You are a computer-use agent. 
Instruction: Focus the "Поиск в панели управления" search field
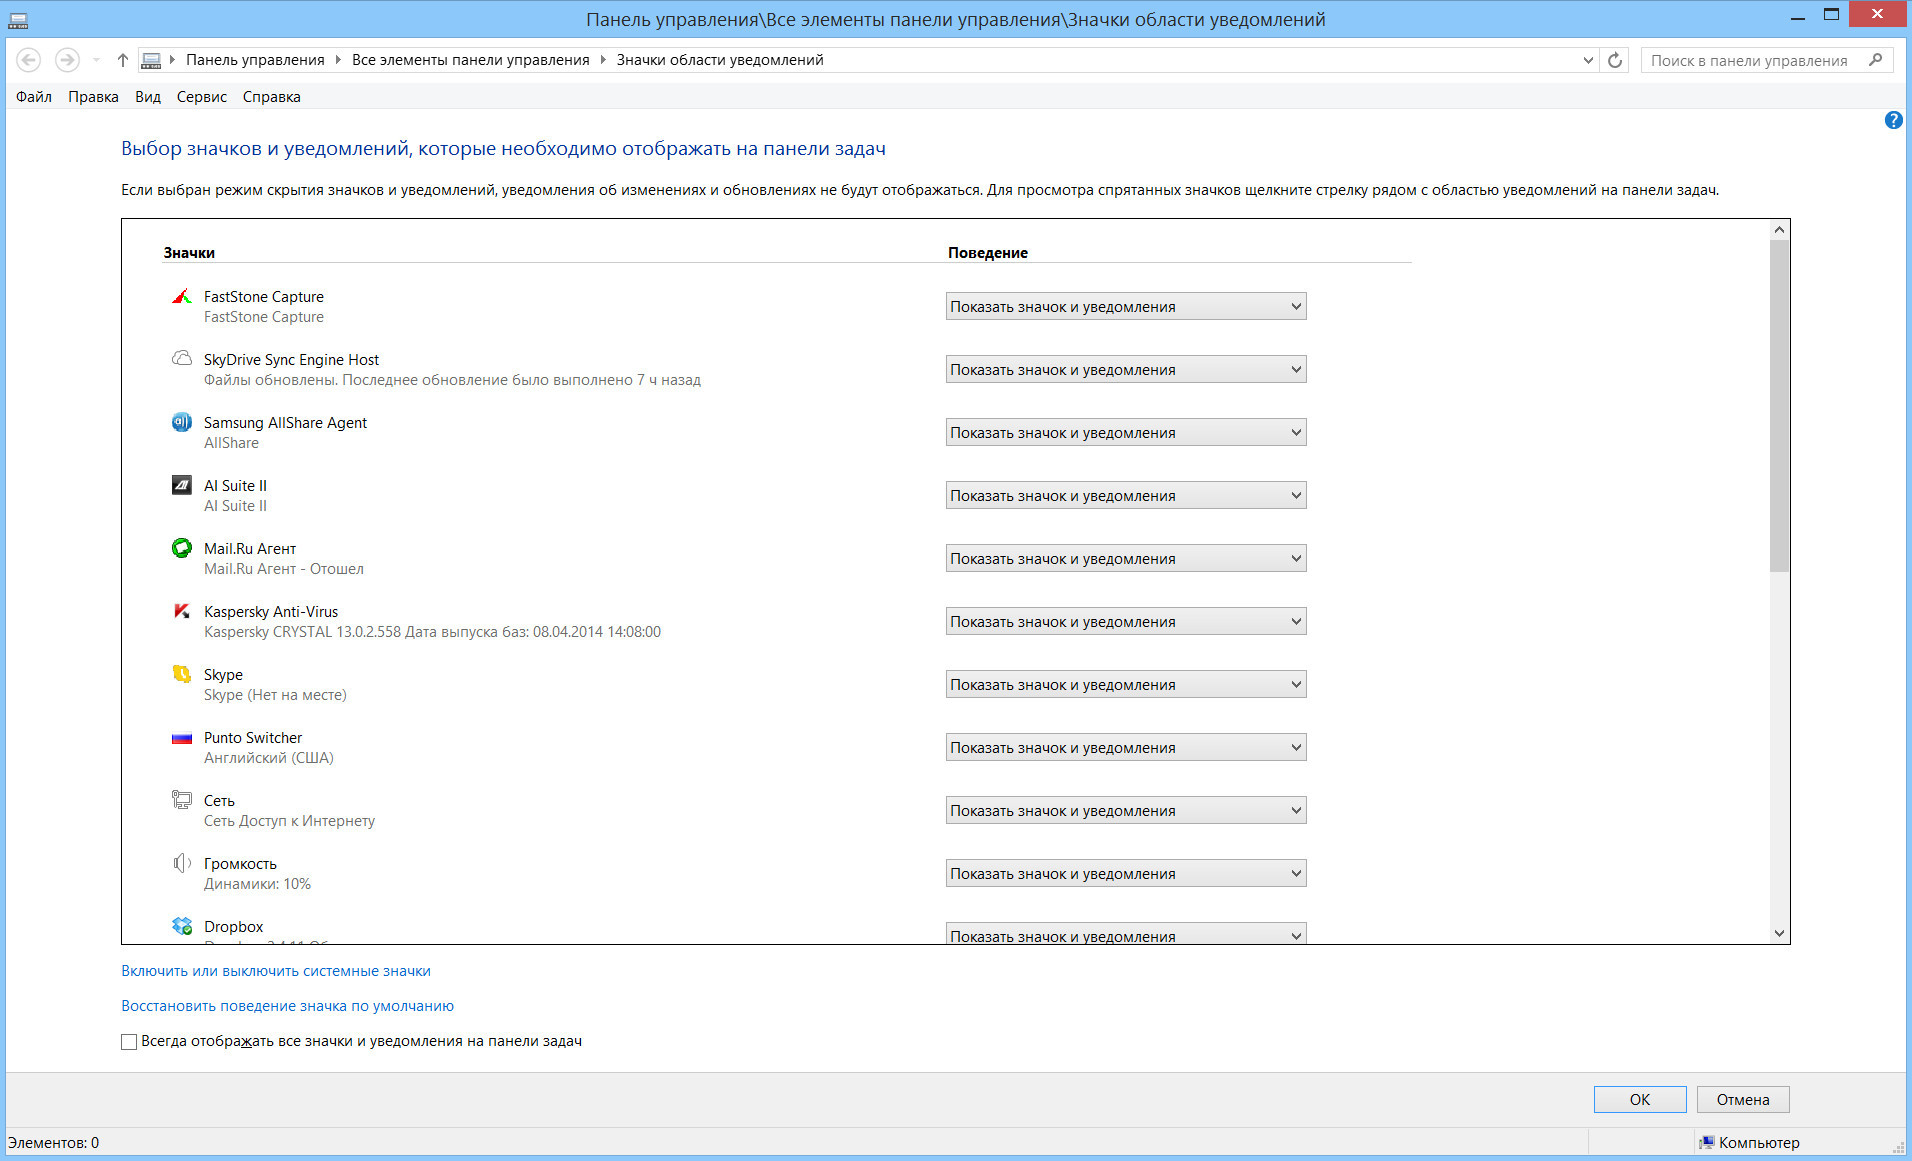(1750, 61)
